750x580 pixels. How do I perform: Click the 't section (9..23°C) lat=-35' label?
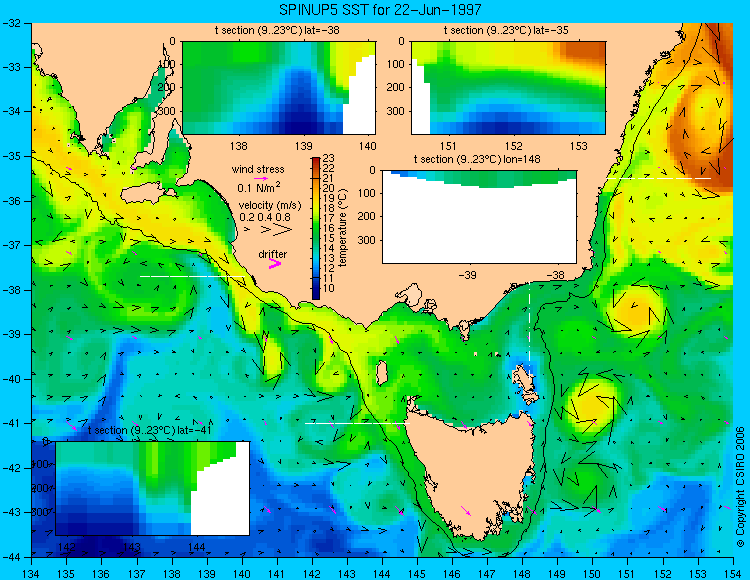(507, 31)
